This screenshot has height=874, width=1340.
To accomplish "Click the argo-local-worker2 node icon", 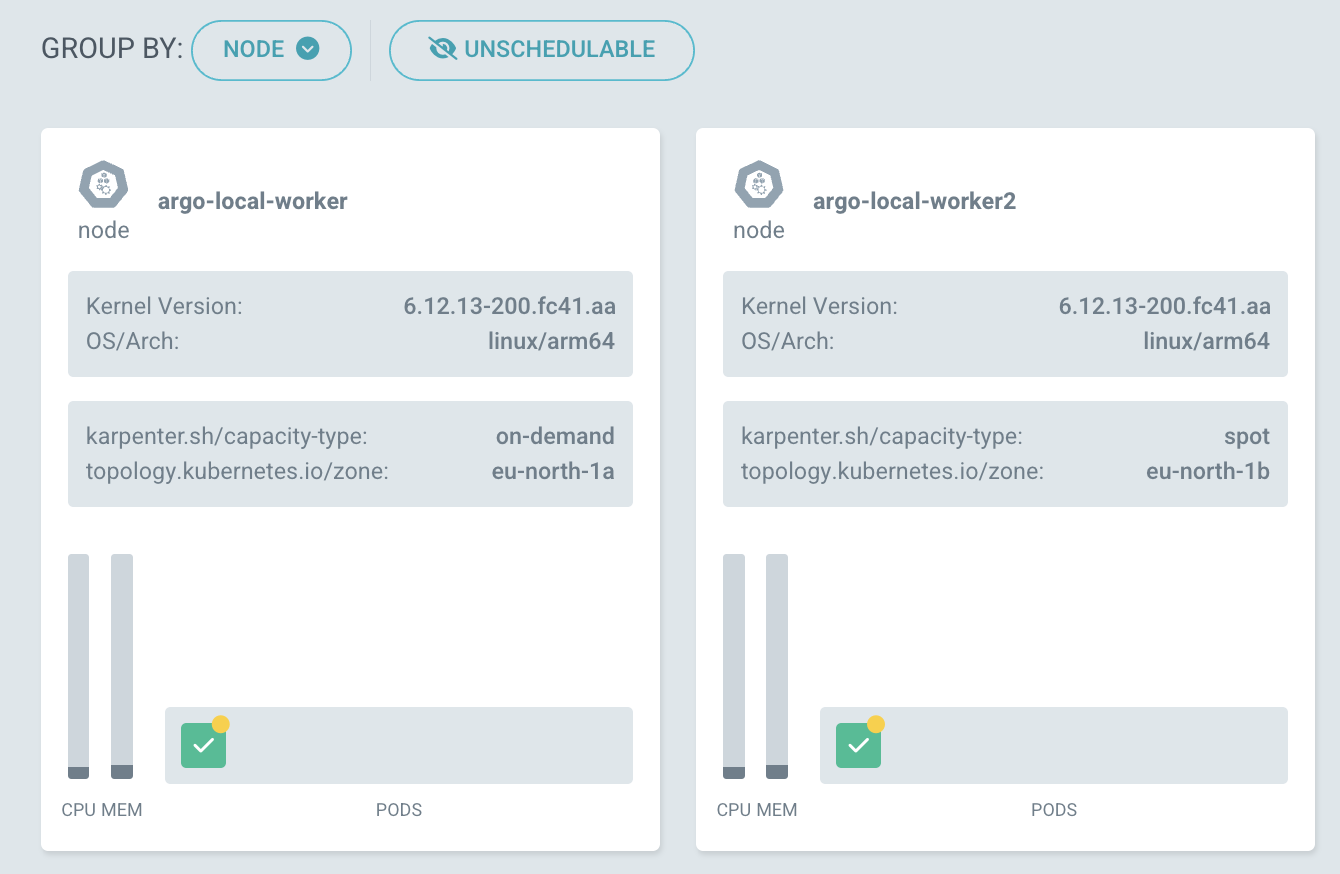I will (759, 185).
